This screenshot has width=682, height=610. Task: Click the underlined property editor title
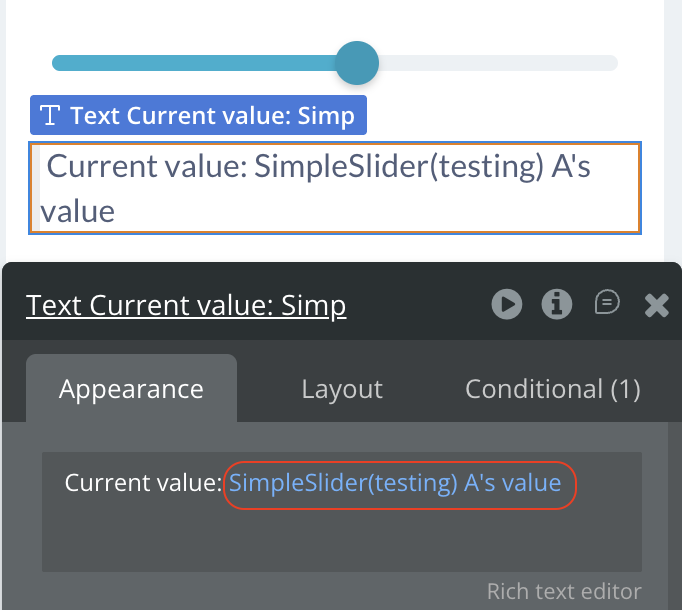pyautogui.click(x=186, y=305)
